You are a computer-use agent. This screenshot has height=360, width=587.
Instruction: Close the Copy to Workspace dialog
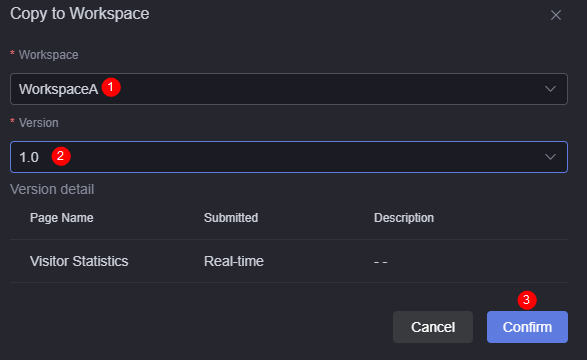pyautogui.click(x=556, y=15)
